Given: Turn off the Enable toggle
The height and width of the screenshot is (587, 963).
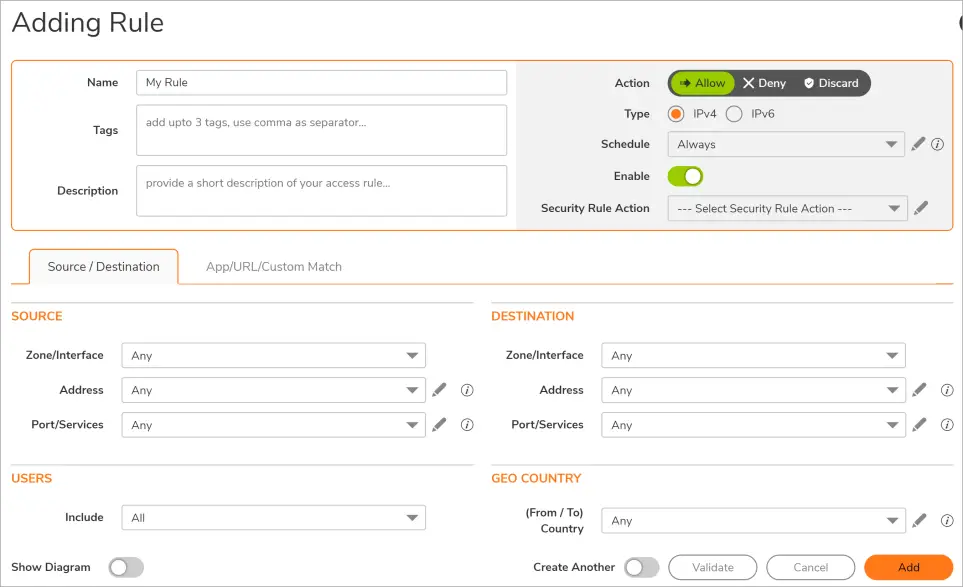Looking at the screenshot, I should [x=685, y=176].
